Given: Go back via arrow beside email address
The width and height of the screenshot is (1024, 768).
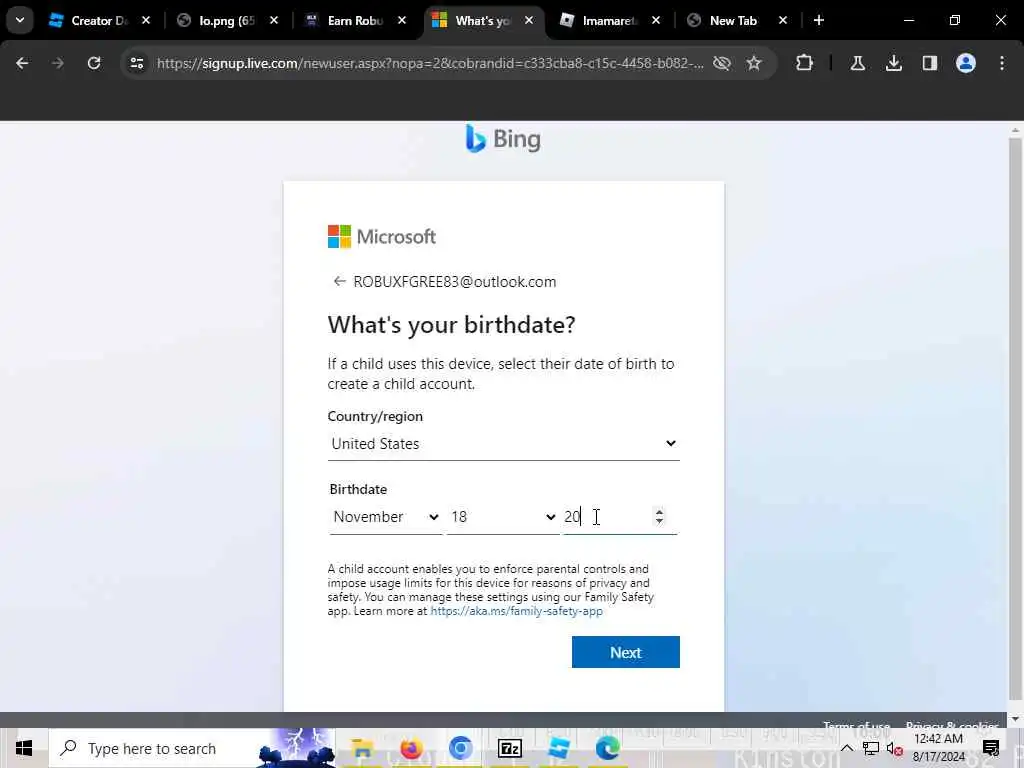Looking at the screenshot, I should (339, 281).
